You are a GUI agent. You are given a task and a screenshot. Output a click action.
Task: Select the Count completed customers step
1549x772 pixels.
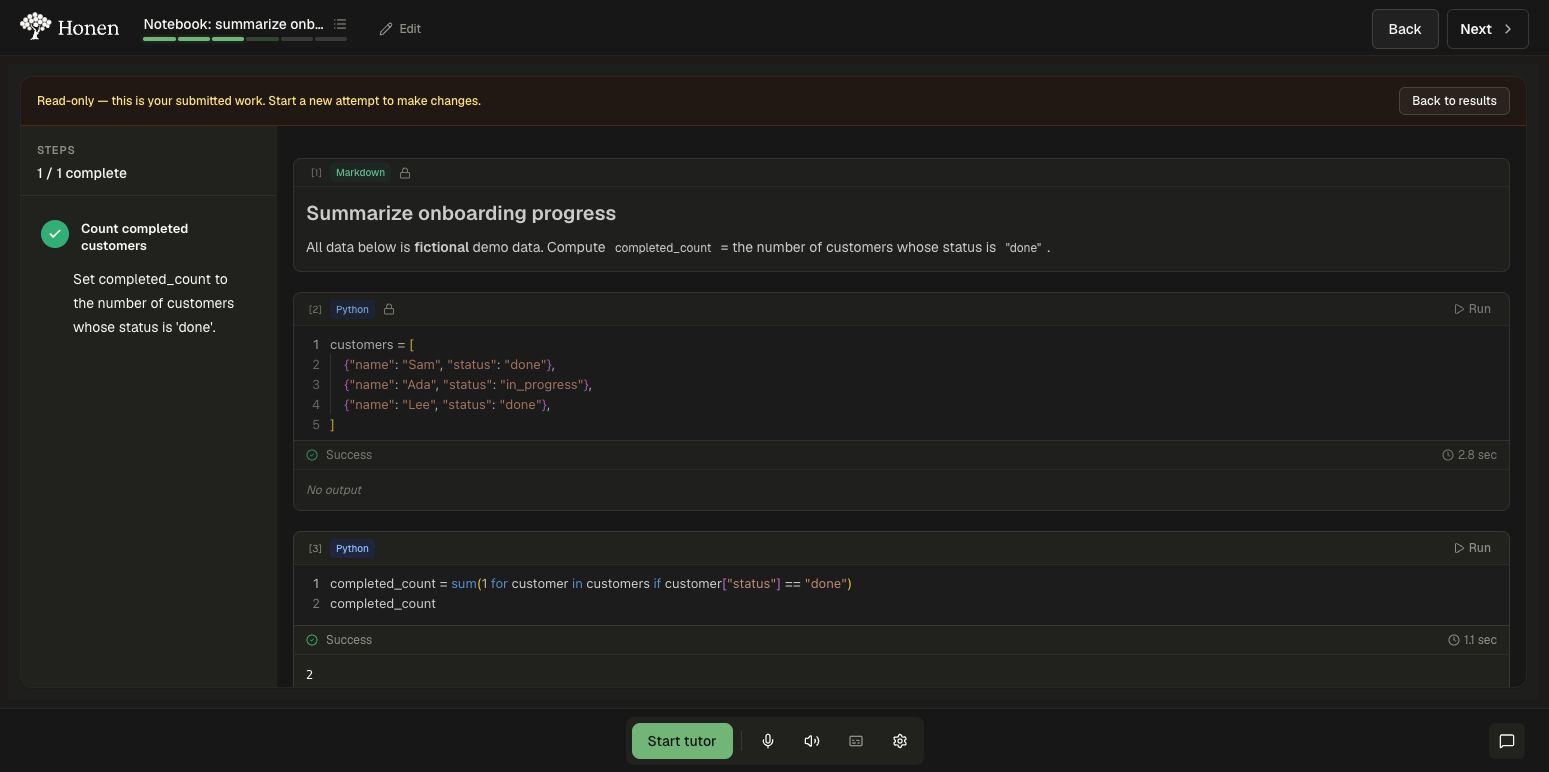(134, 237)
